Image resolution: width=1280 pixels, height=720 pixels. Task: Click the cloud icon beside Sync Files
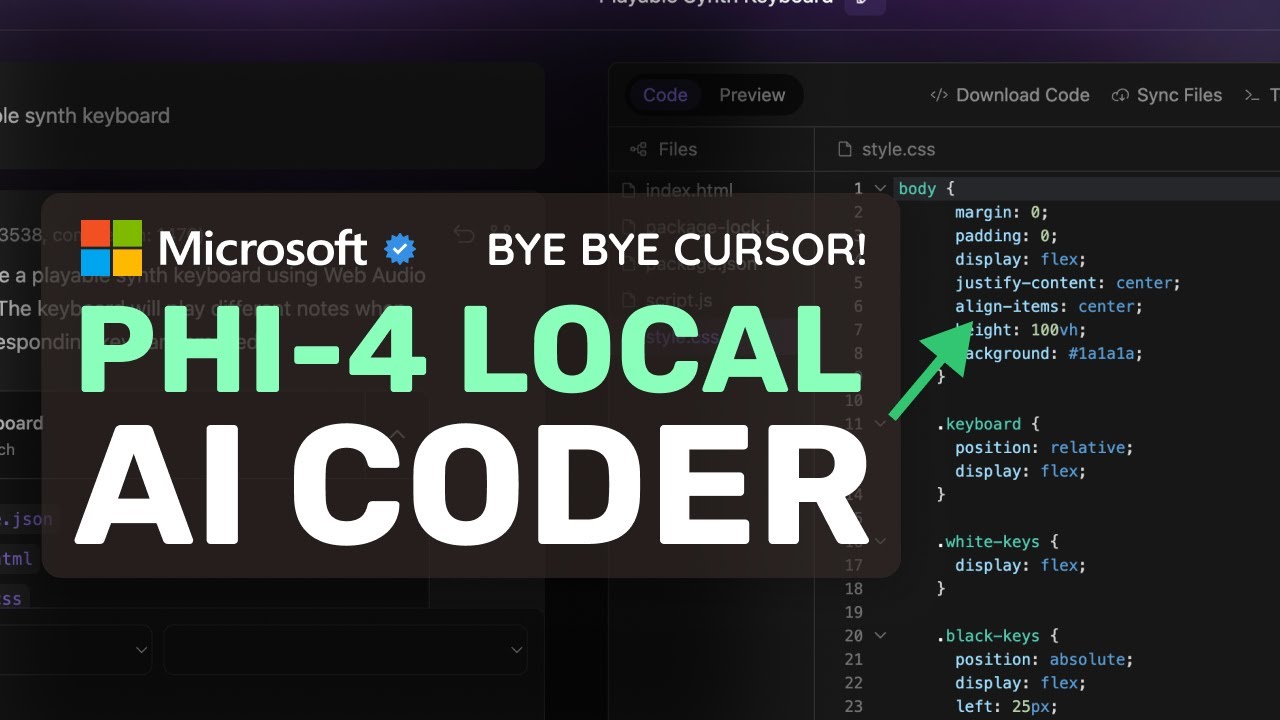(x=1120, y=95)
